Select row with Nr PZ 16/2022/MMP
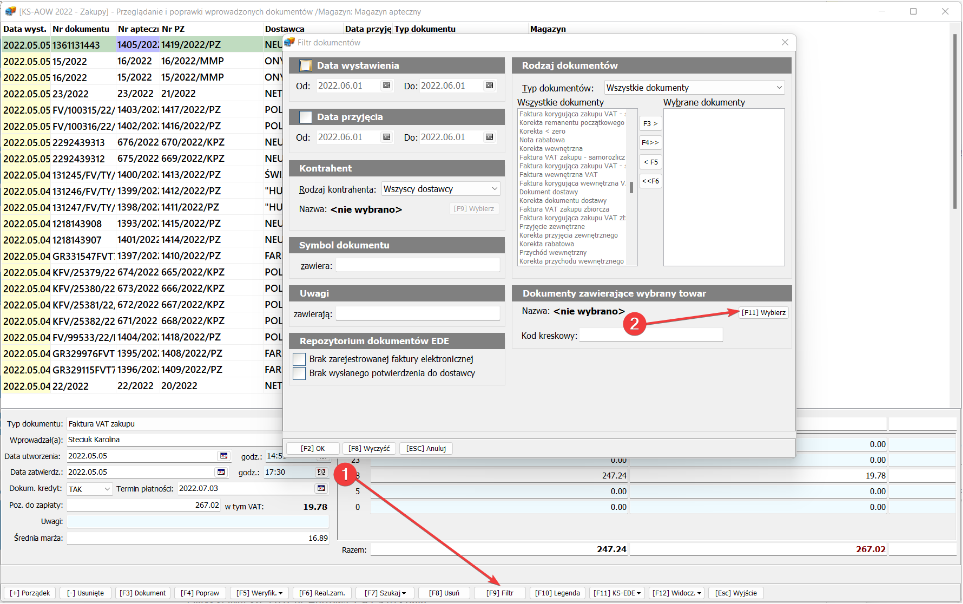This screenshot has width=963, height=604. (x=142, y=61)
